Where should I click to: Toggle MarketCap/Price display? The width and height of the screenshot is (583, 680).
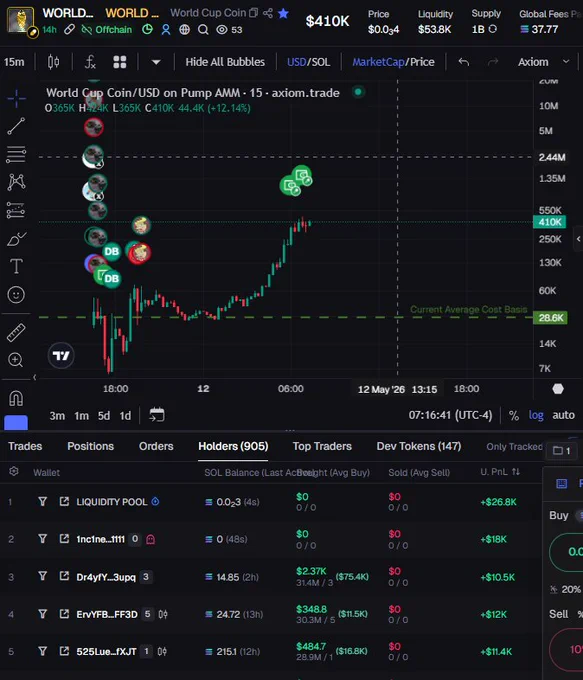393,62
